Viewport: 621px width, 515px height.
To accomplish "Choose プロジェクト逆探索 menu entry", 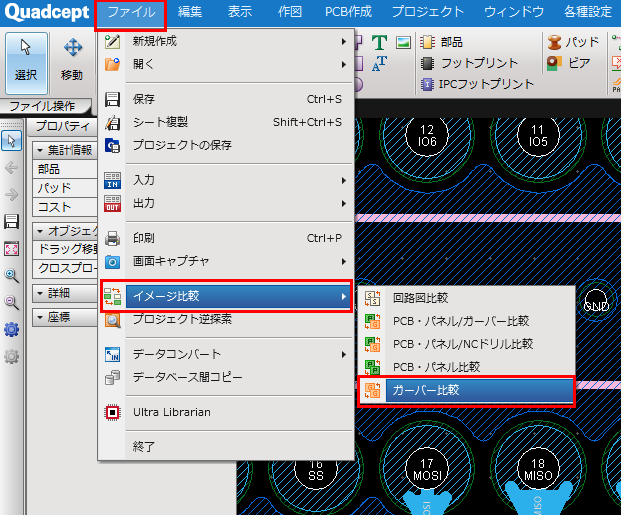I will (x=226, y=319).
